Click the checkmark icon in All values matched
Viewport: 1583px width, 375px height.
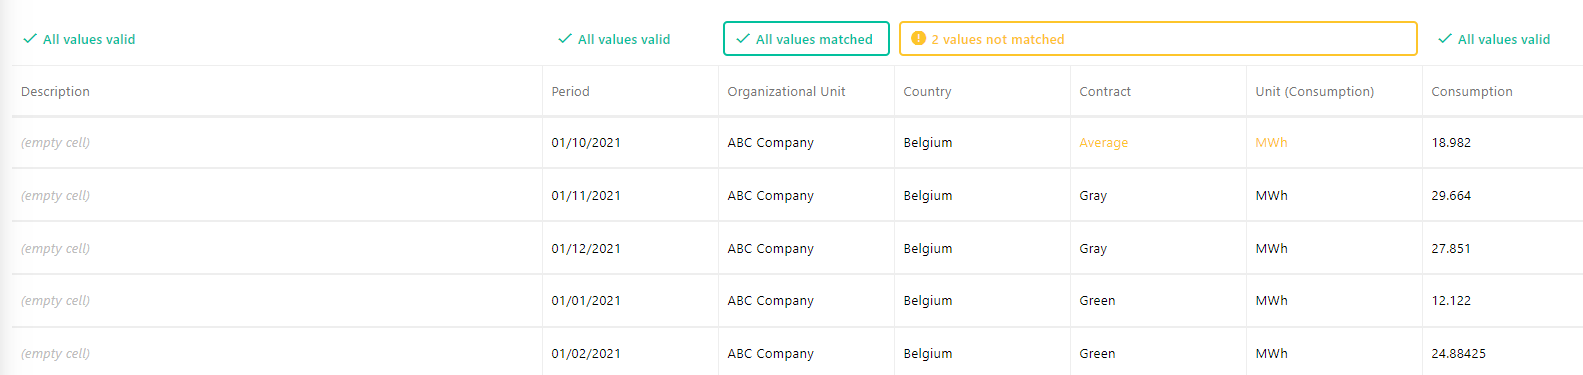click(743, 39)
